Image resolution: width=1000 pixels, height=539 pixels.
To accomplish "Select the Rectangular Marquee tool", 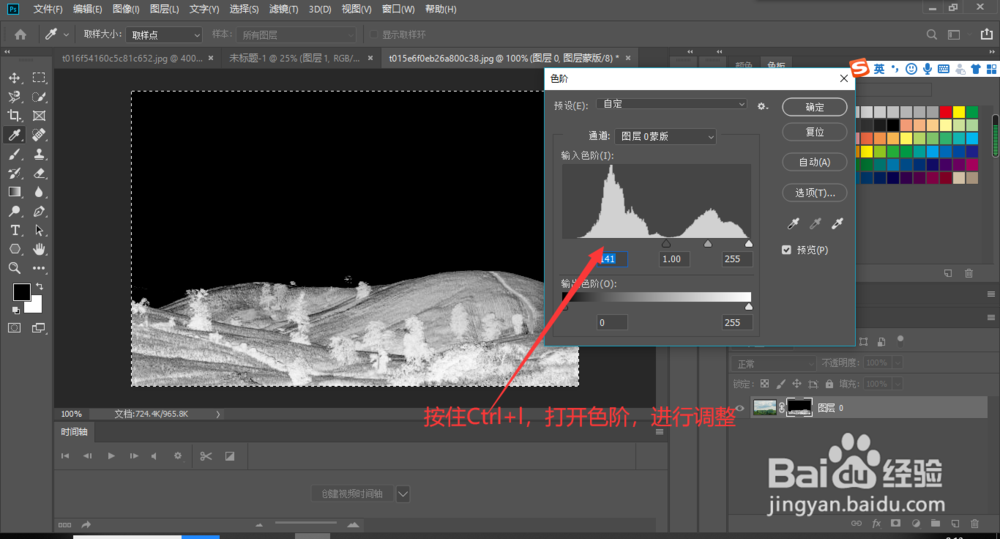I will click(x=39, y=78).
